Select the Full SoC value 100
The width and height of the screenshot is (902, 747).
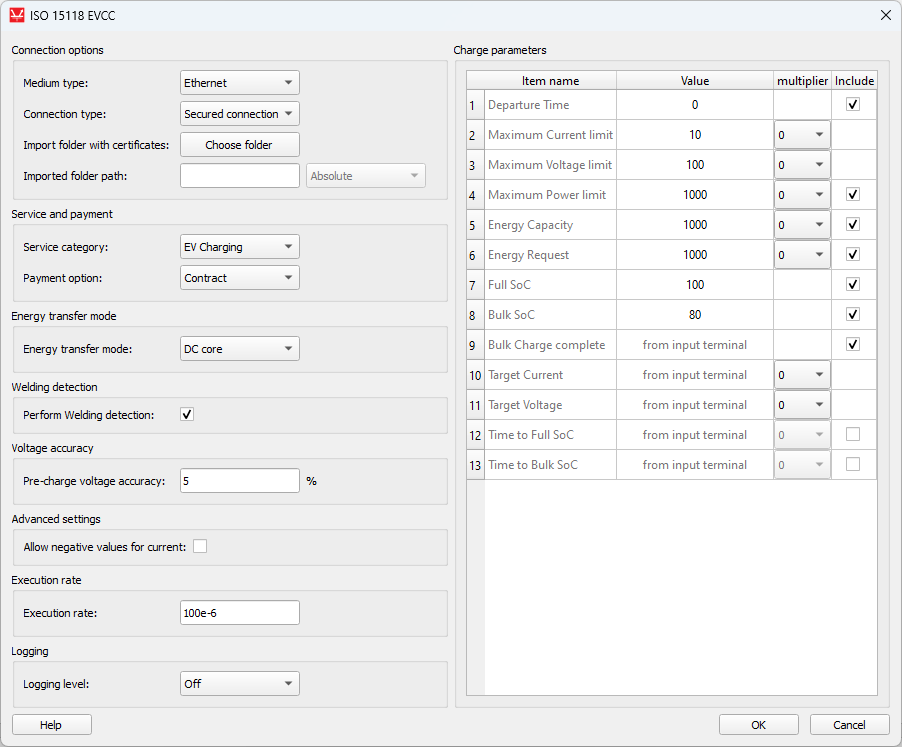click(x=695, y=284)
